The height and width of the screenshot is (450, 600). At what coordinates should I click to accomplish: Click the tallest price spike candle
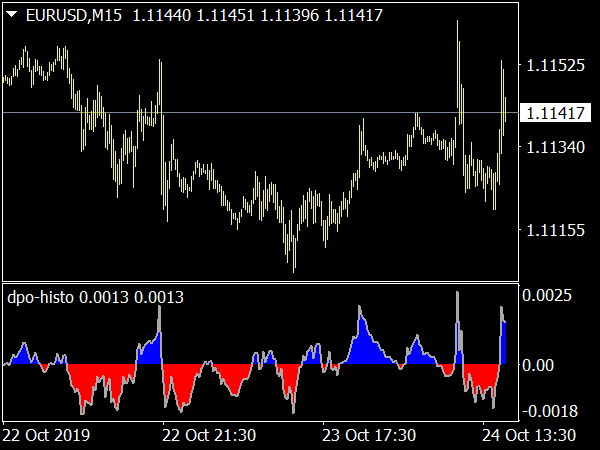click(x=458, y=60)
